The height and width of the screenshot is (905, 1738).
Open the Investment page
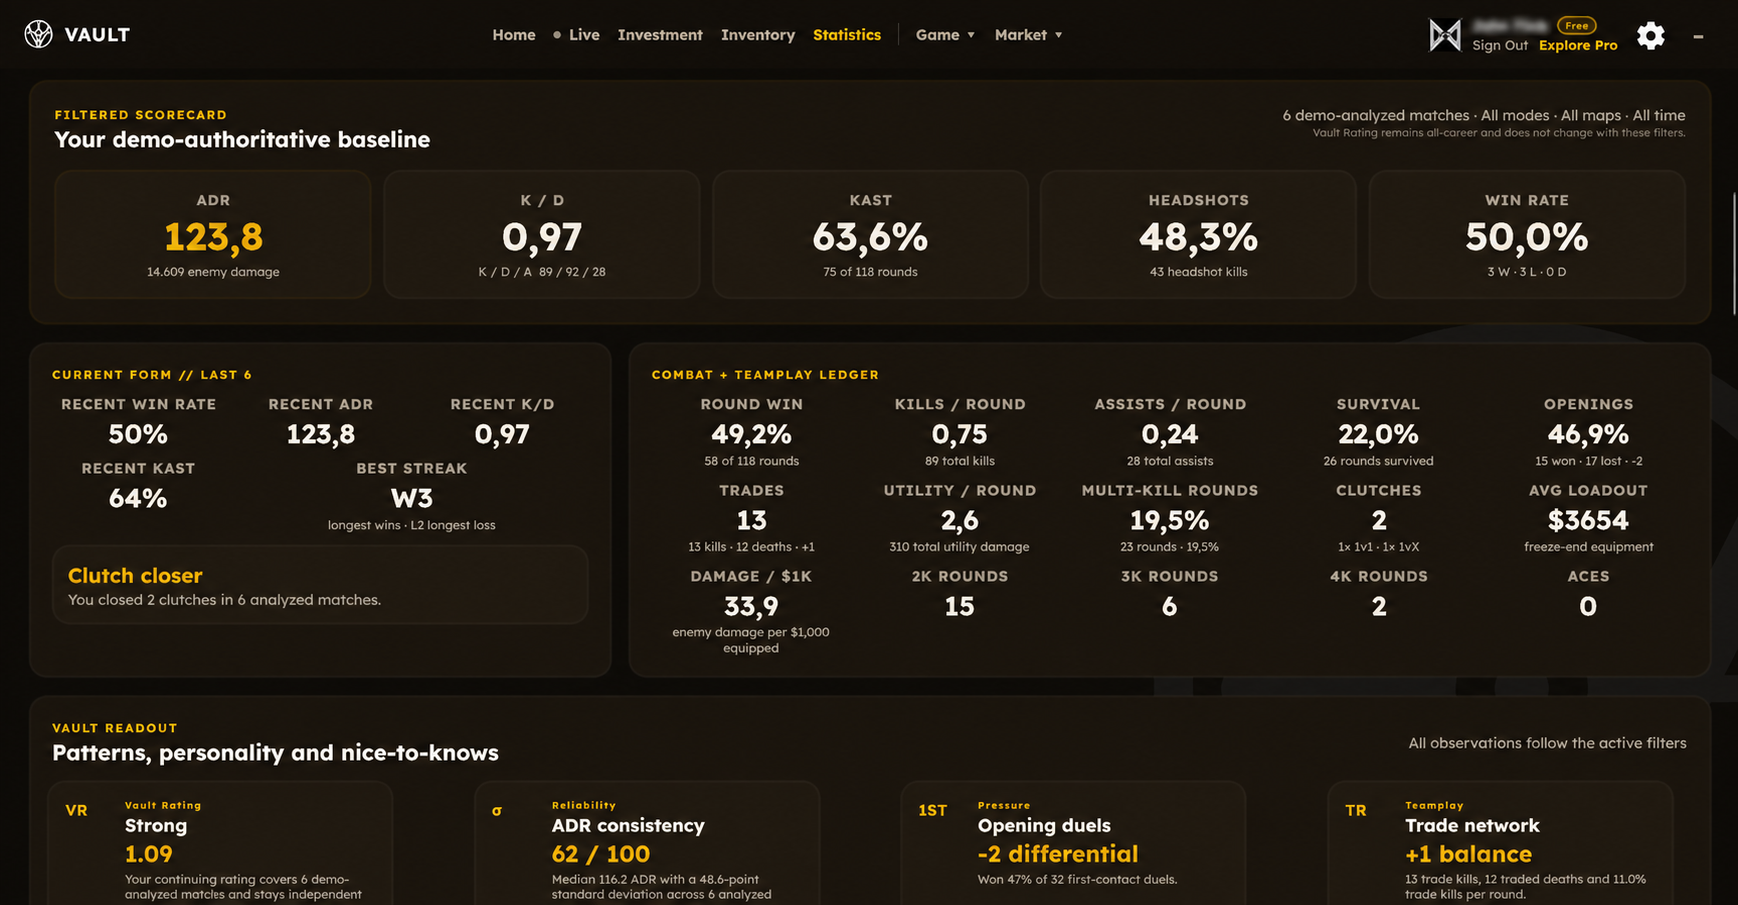[x=660, y=35]
